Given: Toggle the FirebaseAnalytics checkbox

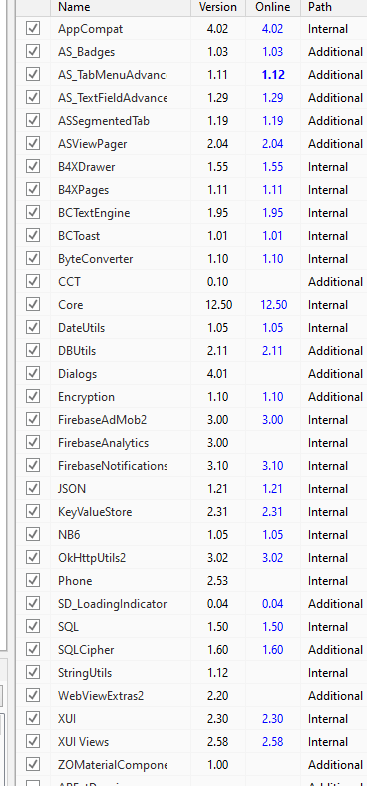Looking at the screenshot, I should tap(33, 443).
